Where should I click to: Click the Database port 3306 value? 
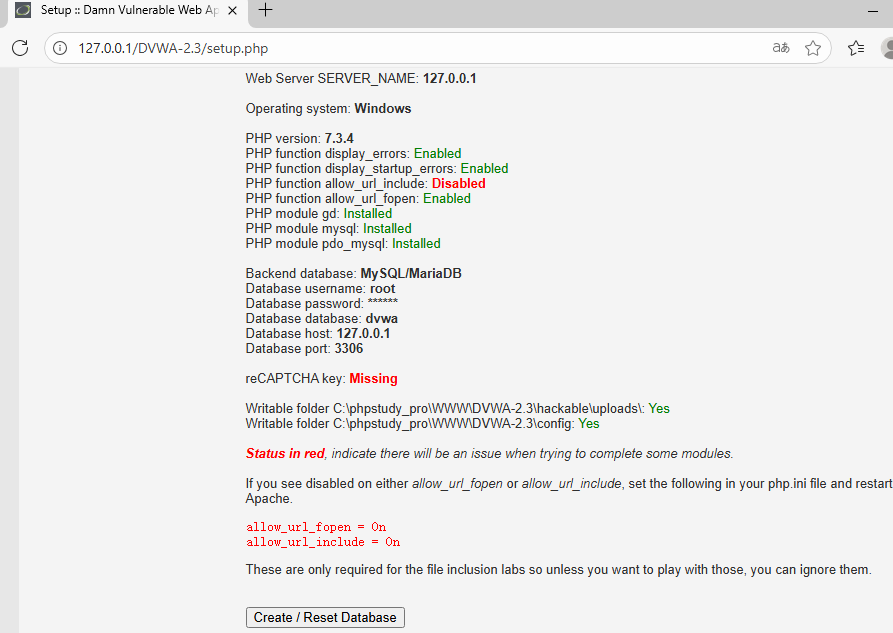349,349
